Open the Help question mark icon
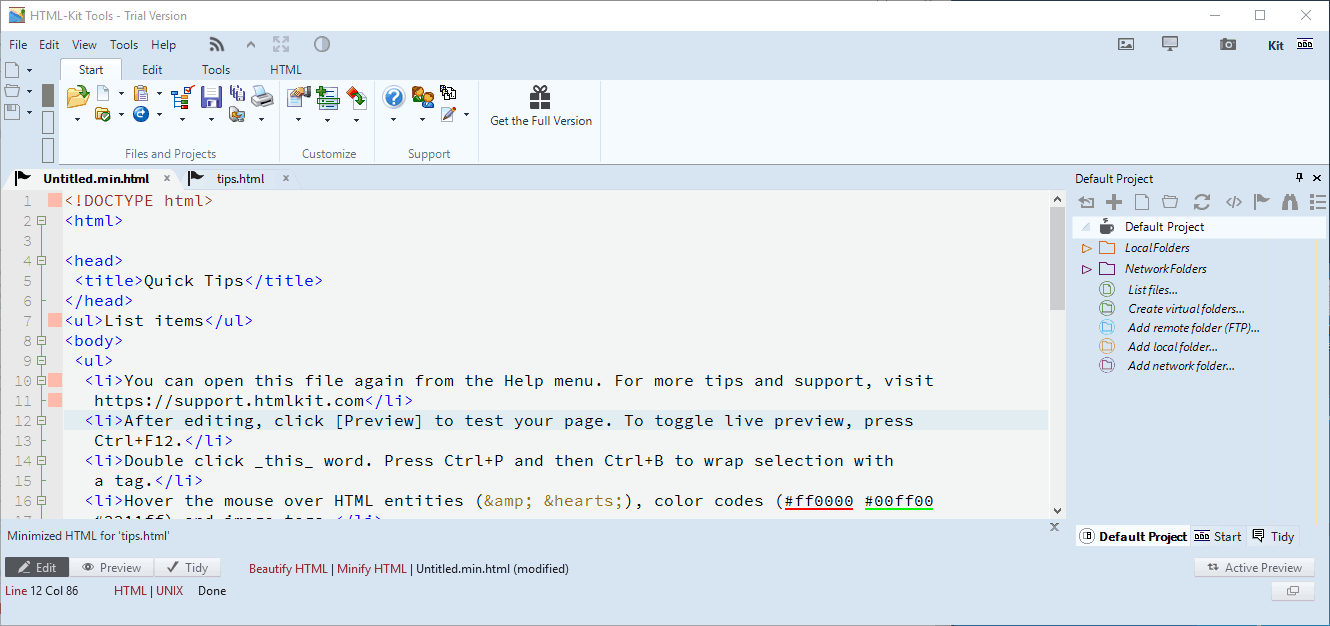 point(393,97)
